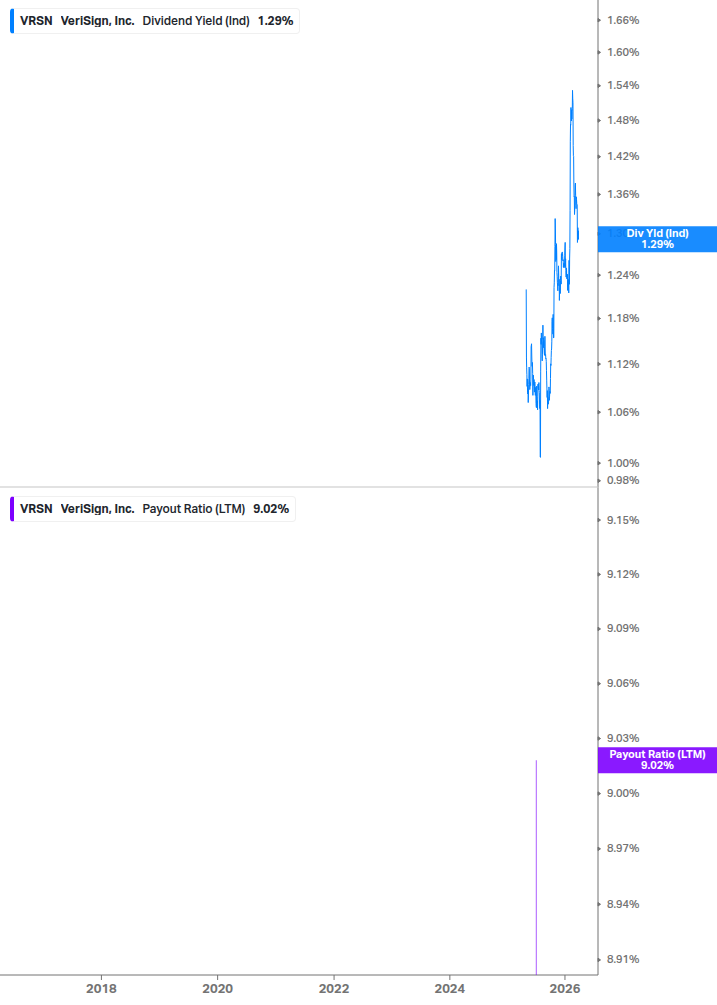
Task: Click the 8.91% tick on the payout axis
Action: [623, 959]
